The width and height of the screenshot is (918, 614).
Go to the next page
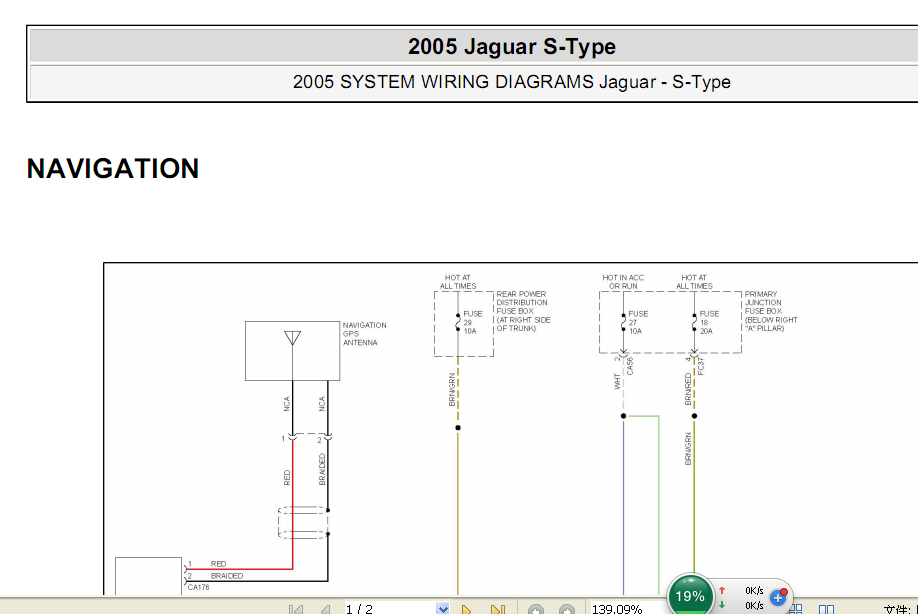(x=467, y=609)
